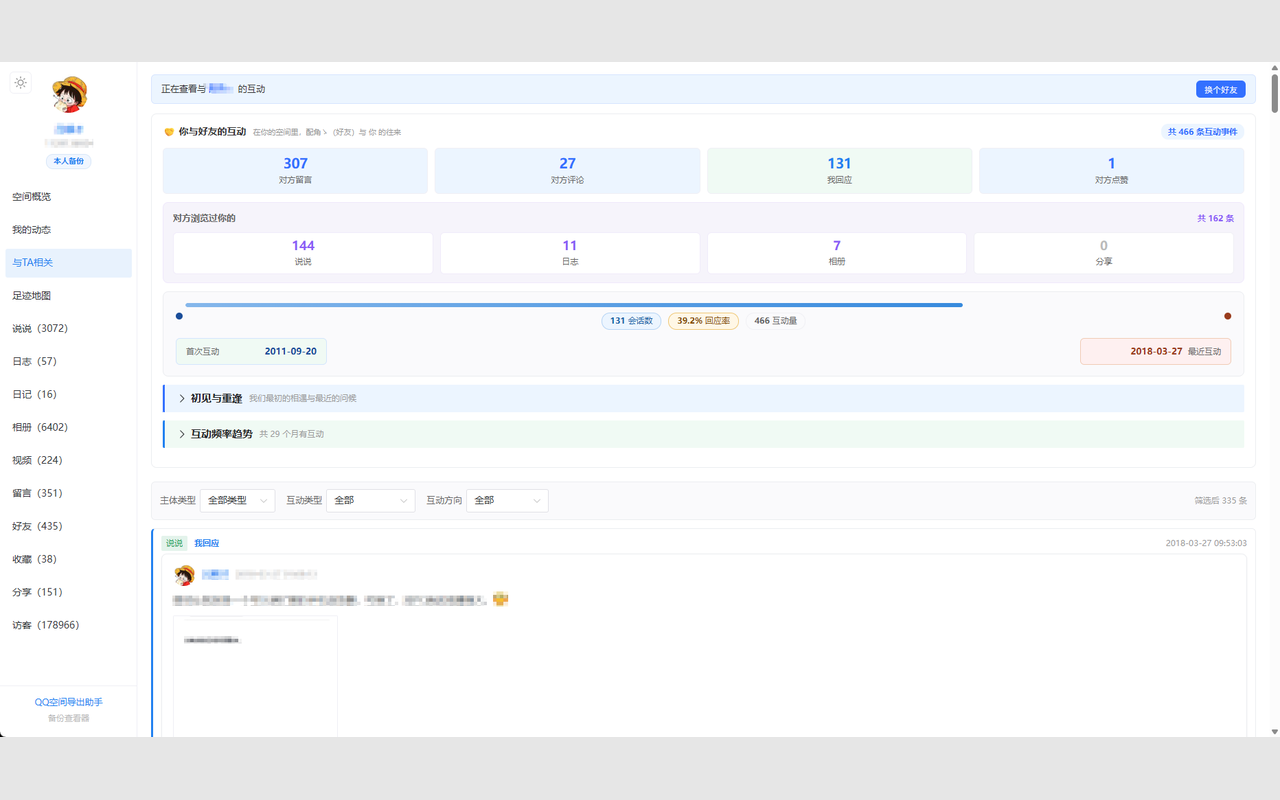The height and width of the screenshot is (800, 1280).
Task: Open 相册 (6402) in the sidebar
Action: pyautogui.click(x=68, y=427)
